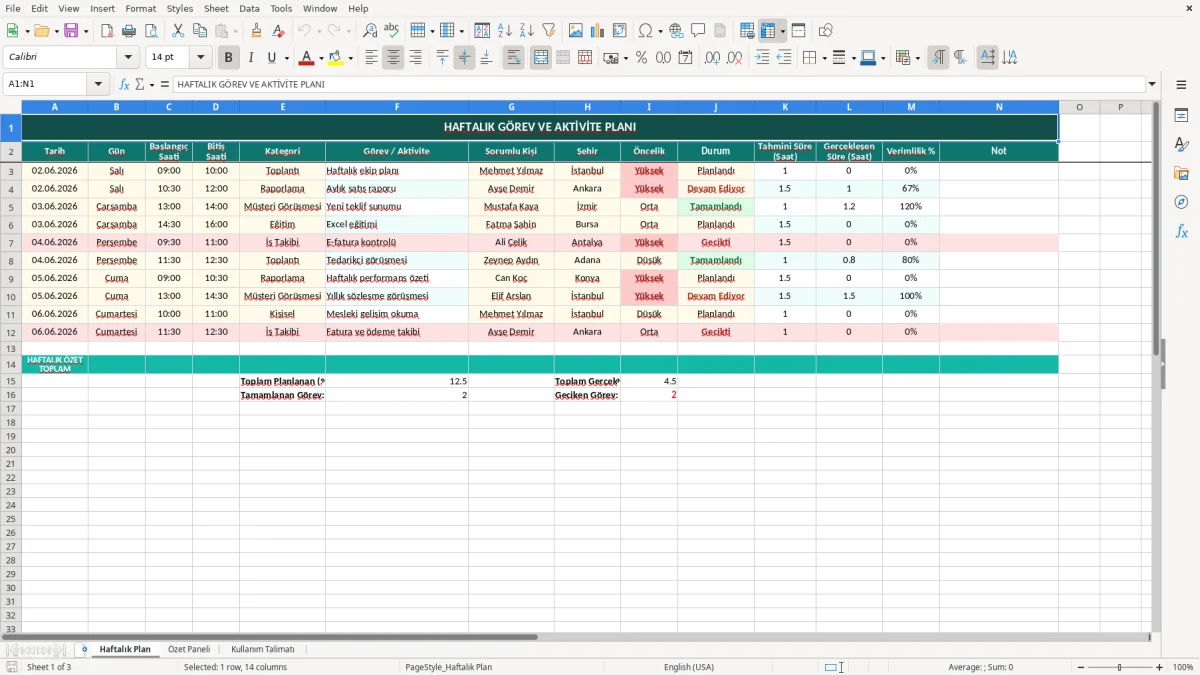Click the Save document icon
The width and height of the screenshot is (1200, 675).
click(71, 31)
